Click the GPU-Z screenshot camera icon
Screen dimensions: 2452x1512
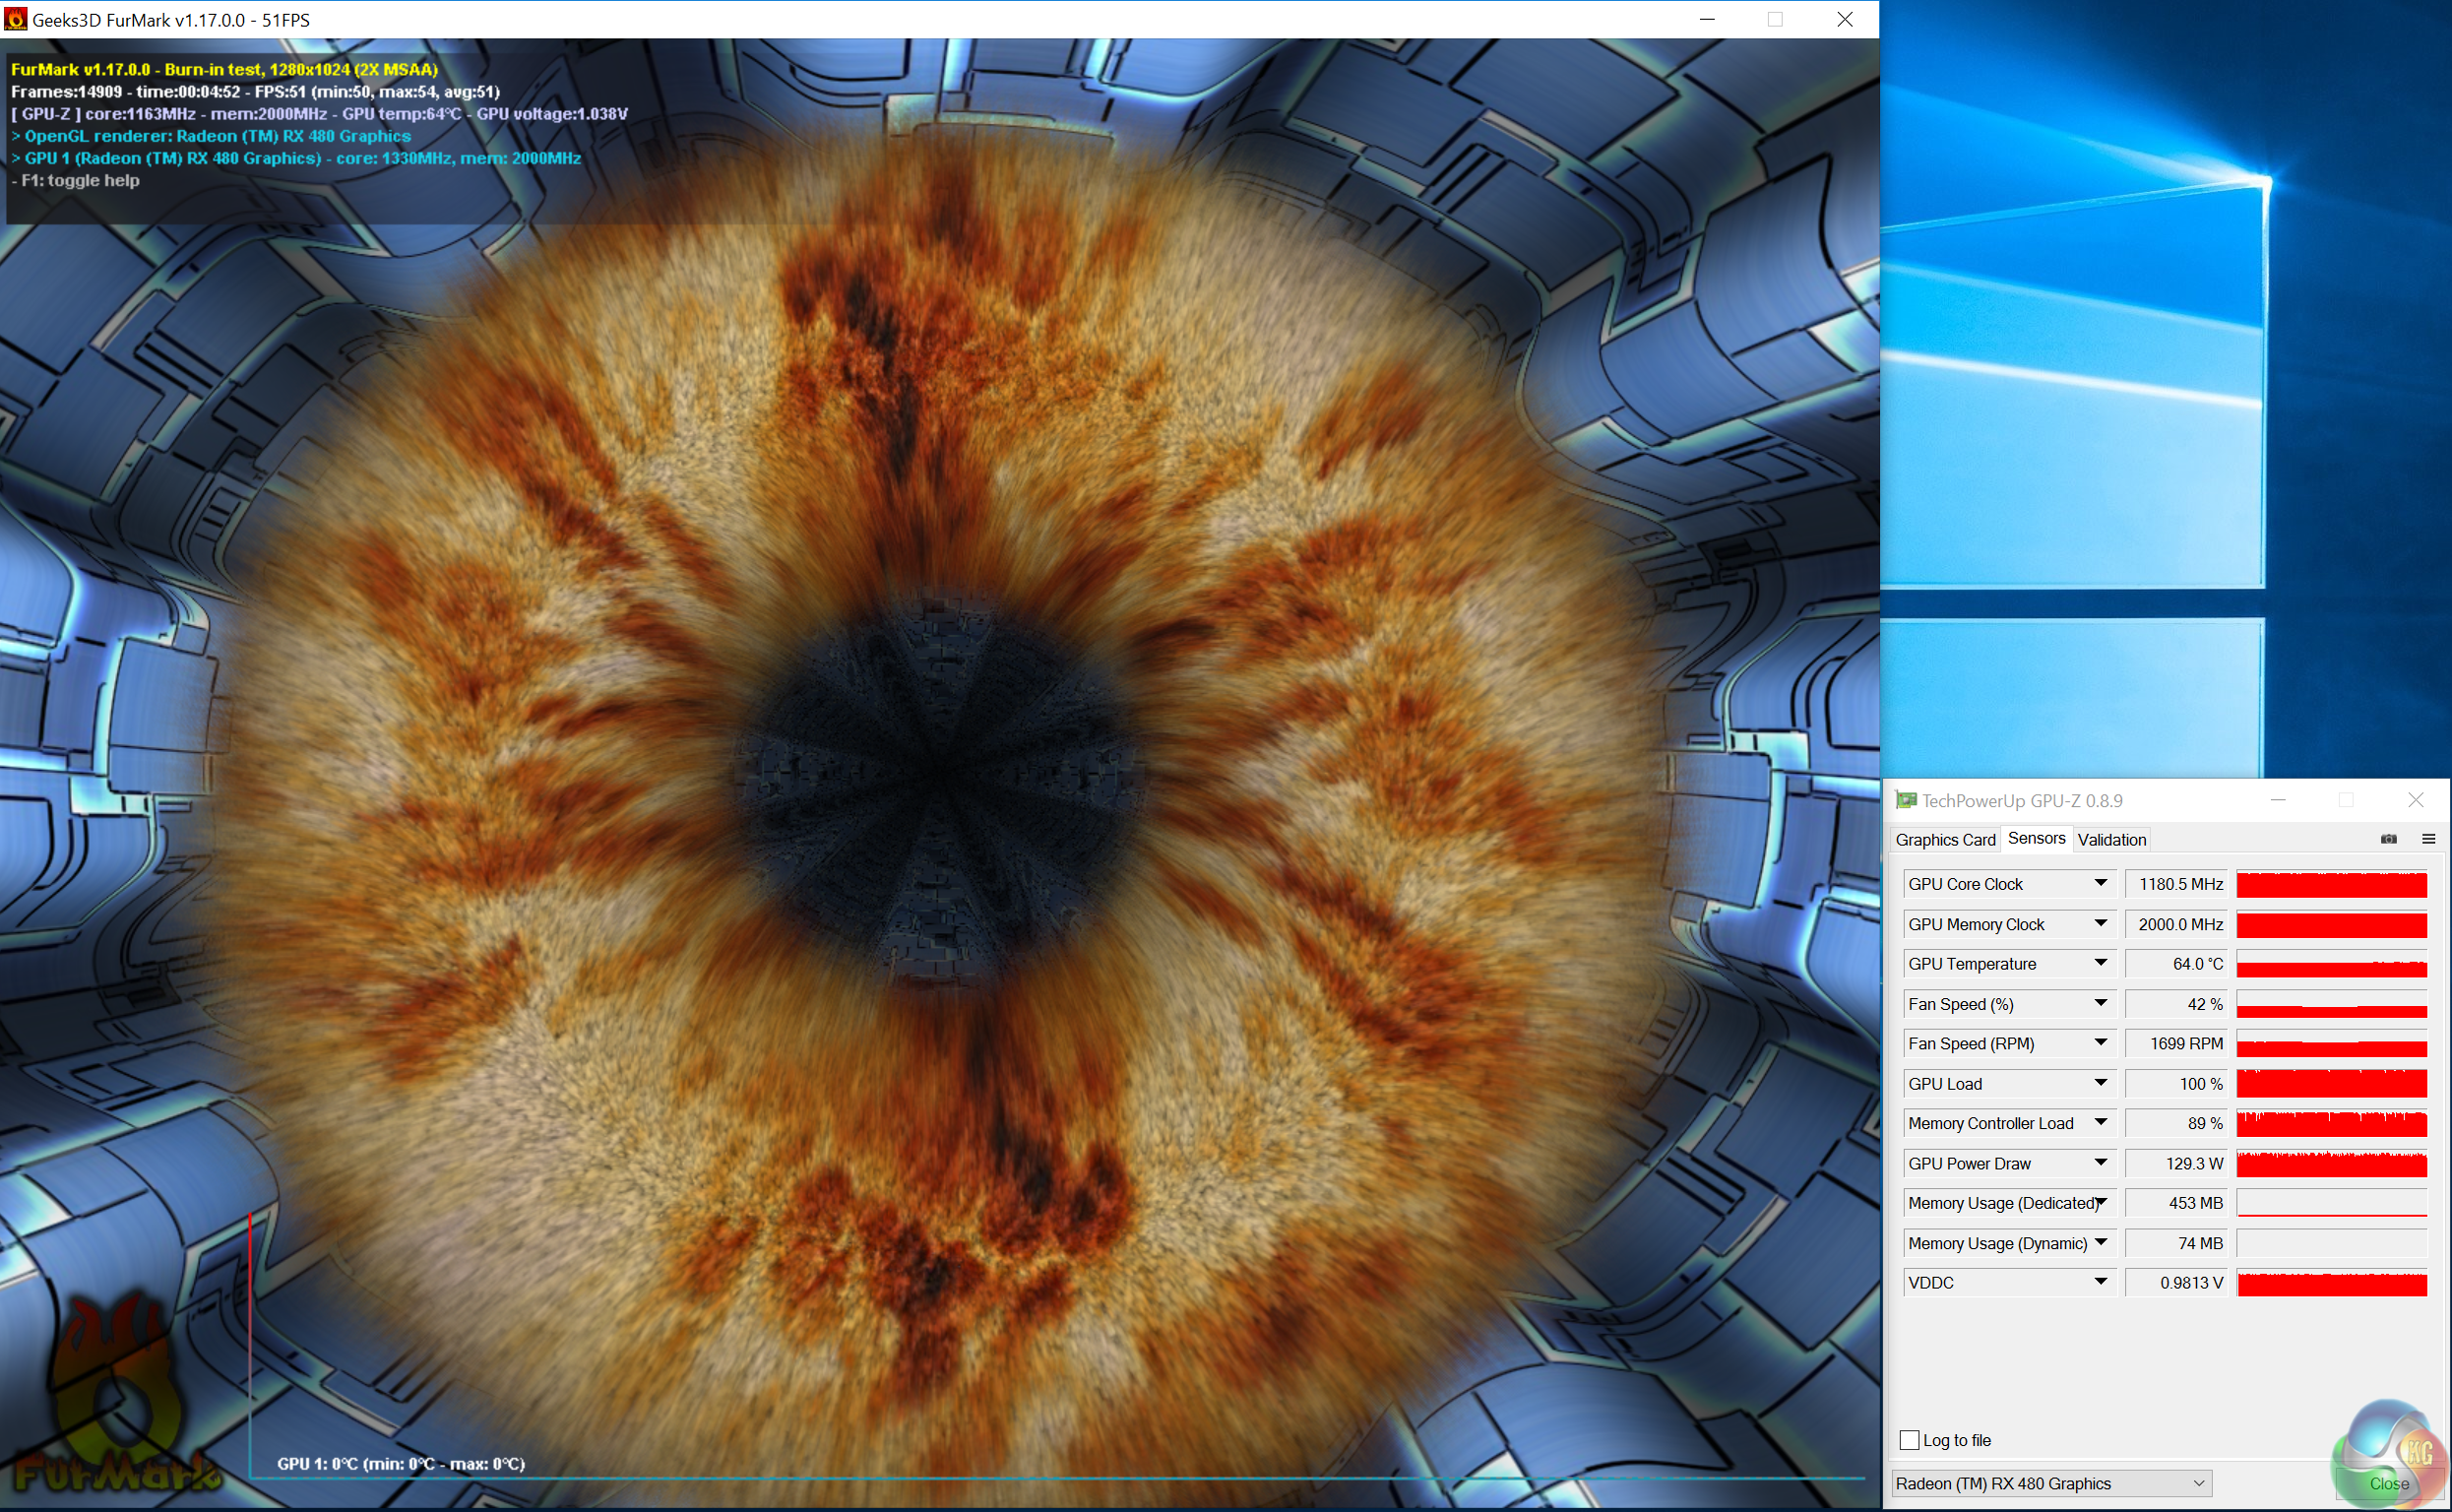click(2388, 839)
